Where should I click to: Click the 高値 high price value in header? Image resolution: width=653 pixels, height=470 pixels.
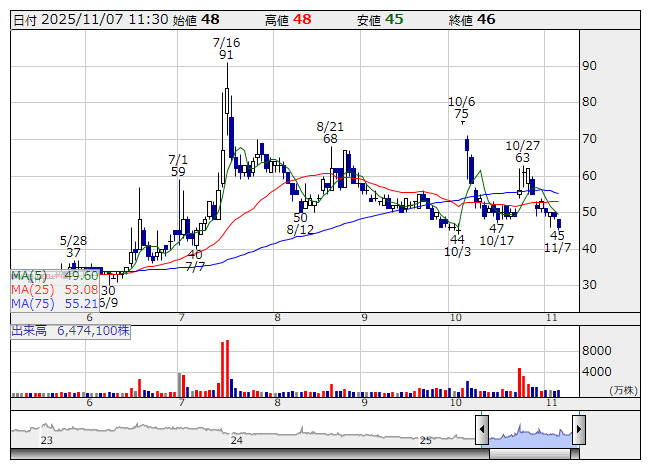click(302, 19)
